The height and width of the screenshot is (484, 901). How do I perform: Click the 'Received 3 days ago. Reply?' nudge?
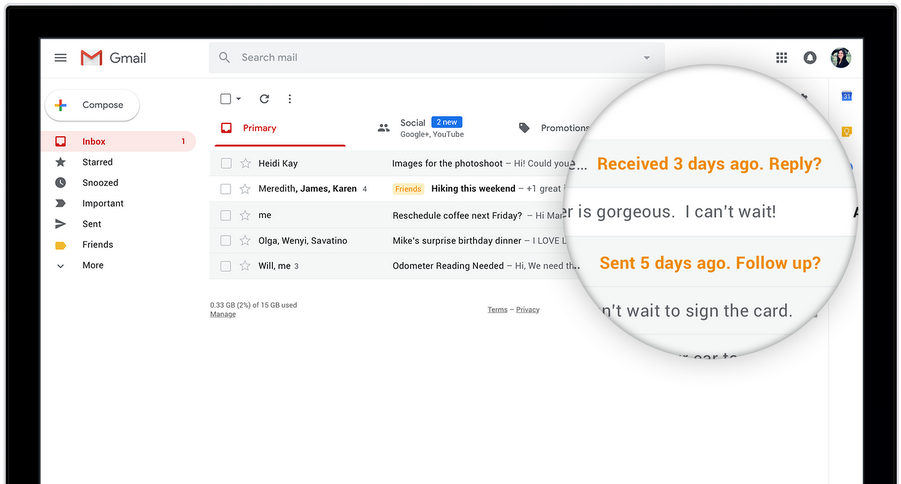click(709, 164)
